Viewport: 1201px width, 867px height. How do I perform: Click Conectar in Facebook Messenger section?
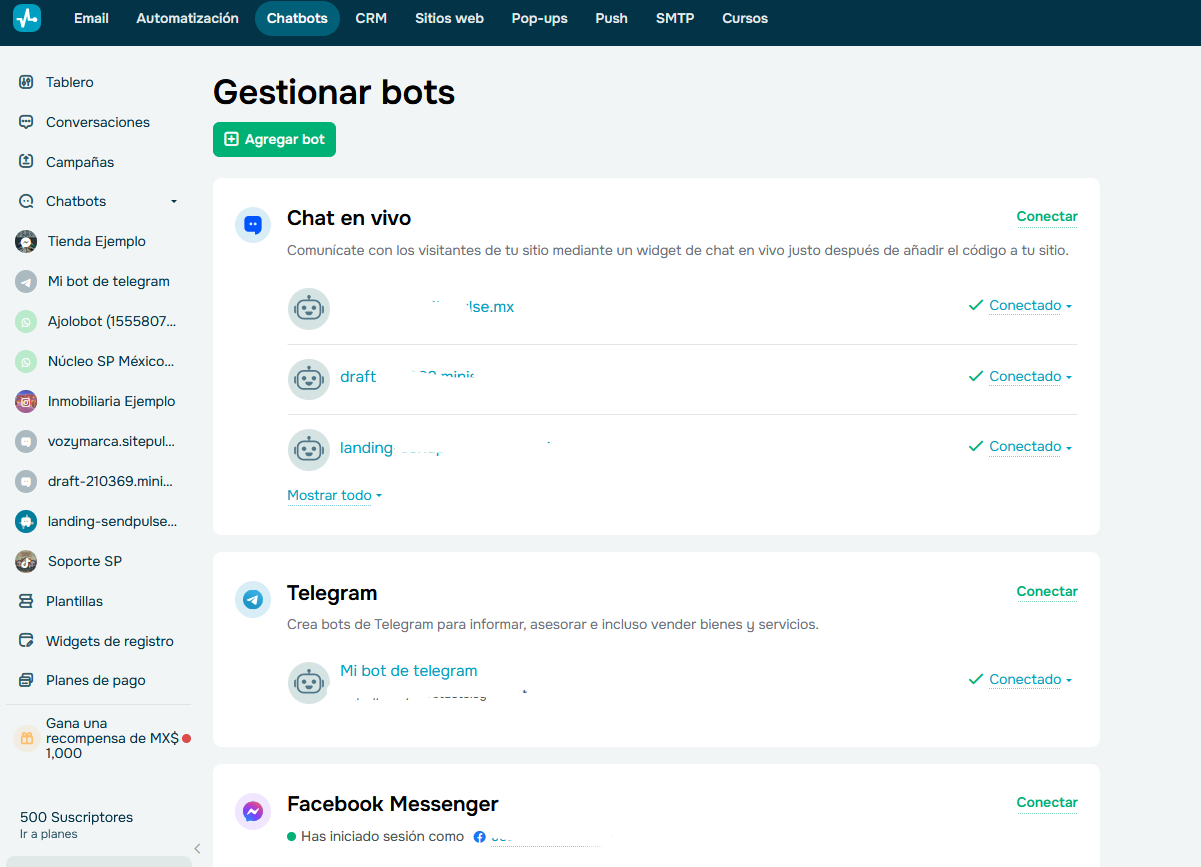tap(1047, 802)
